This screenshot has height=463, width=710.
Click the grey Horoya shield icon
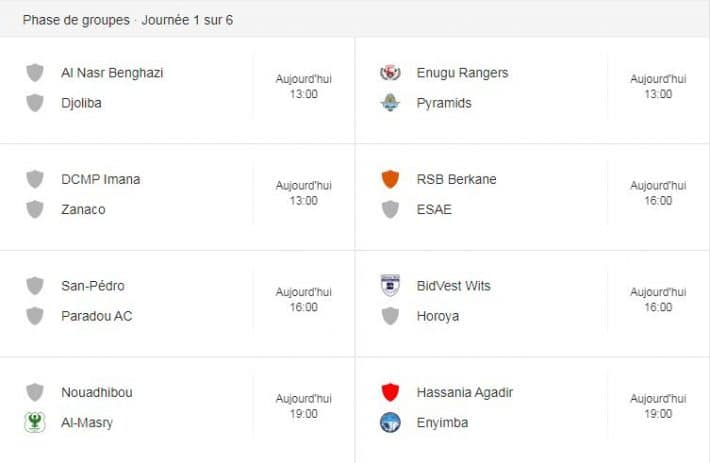[390, 316]
